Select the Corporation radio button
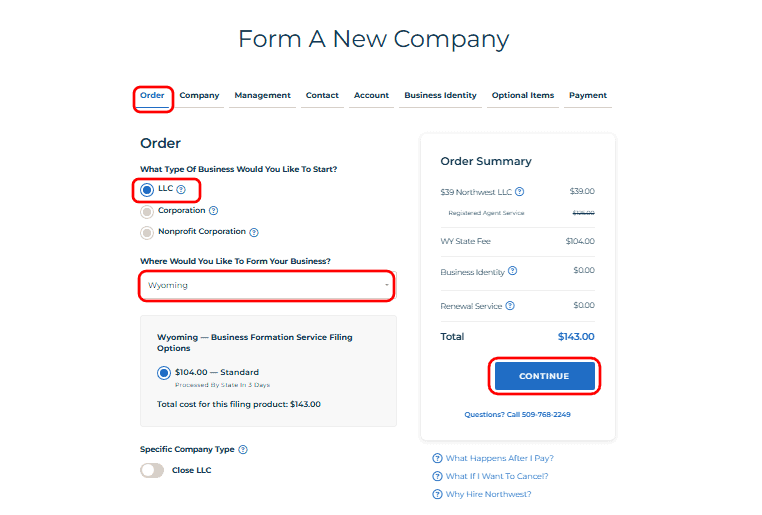The width and height of the screenshot is (762, 515). [147, 211]
